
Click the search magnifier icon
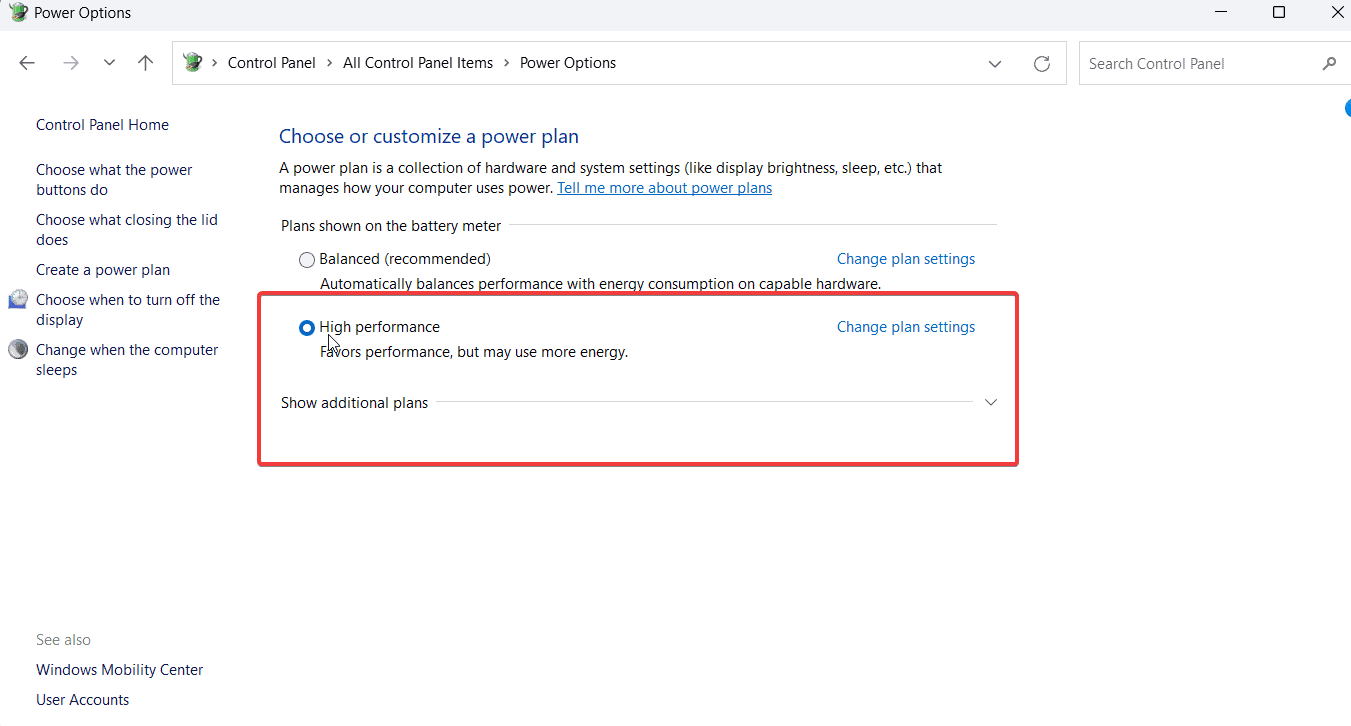pyautogui.click(x=1329, y=63)
